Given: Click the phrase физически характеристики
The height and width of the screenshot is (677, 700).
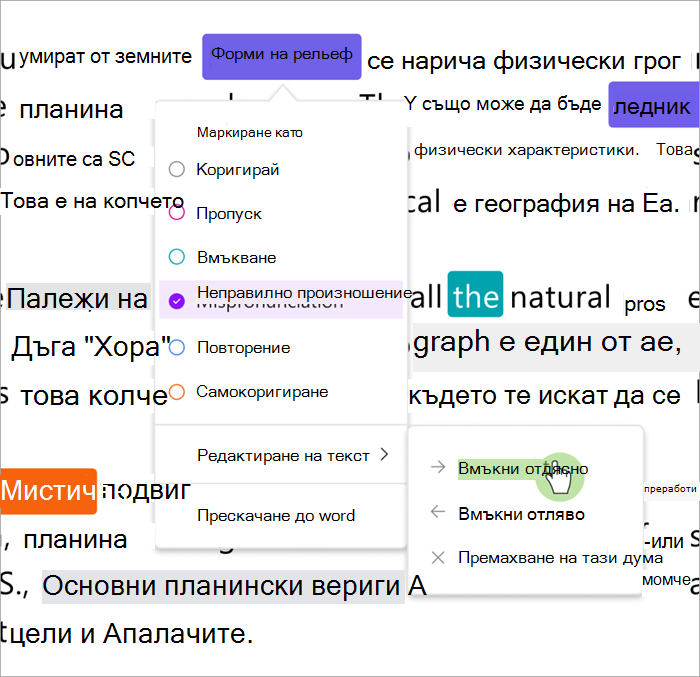Looking at the screenshot, I should click(x=526, y=150).
